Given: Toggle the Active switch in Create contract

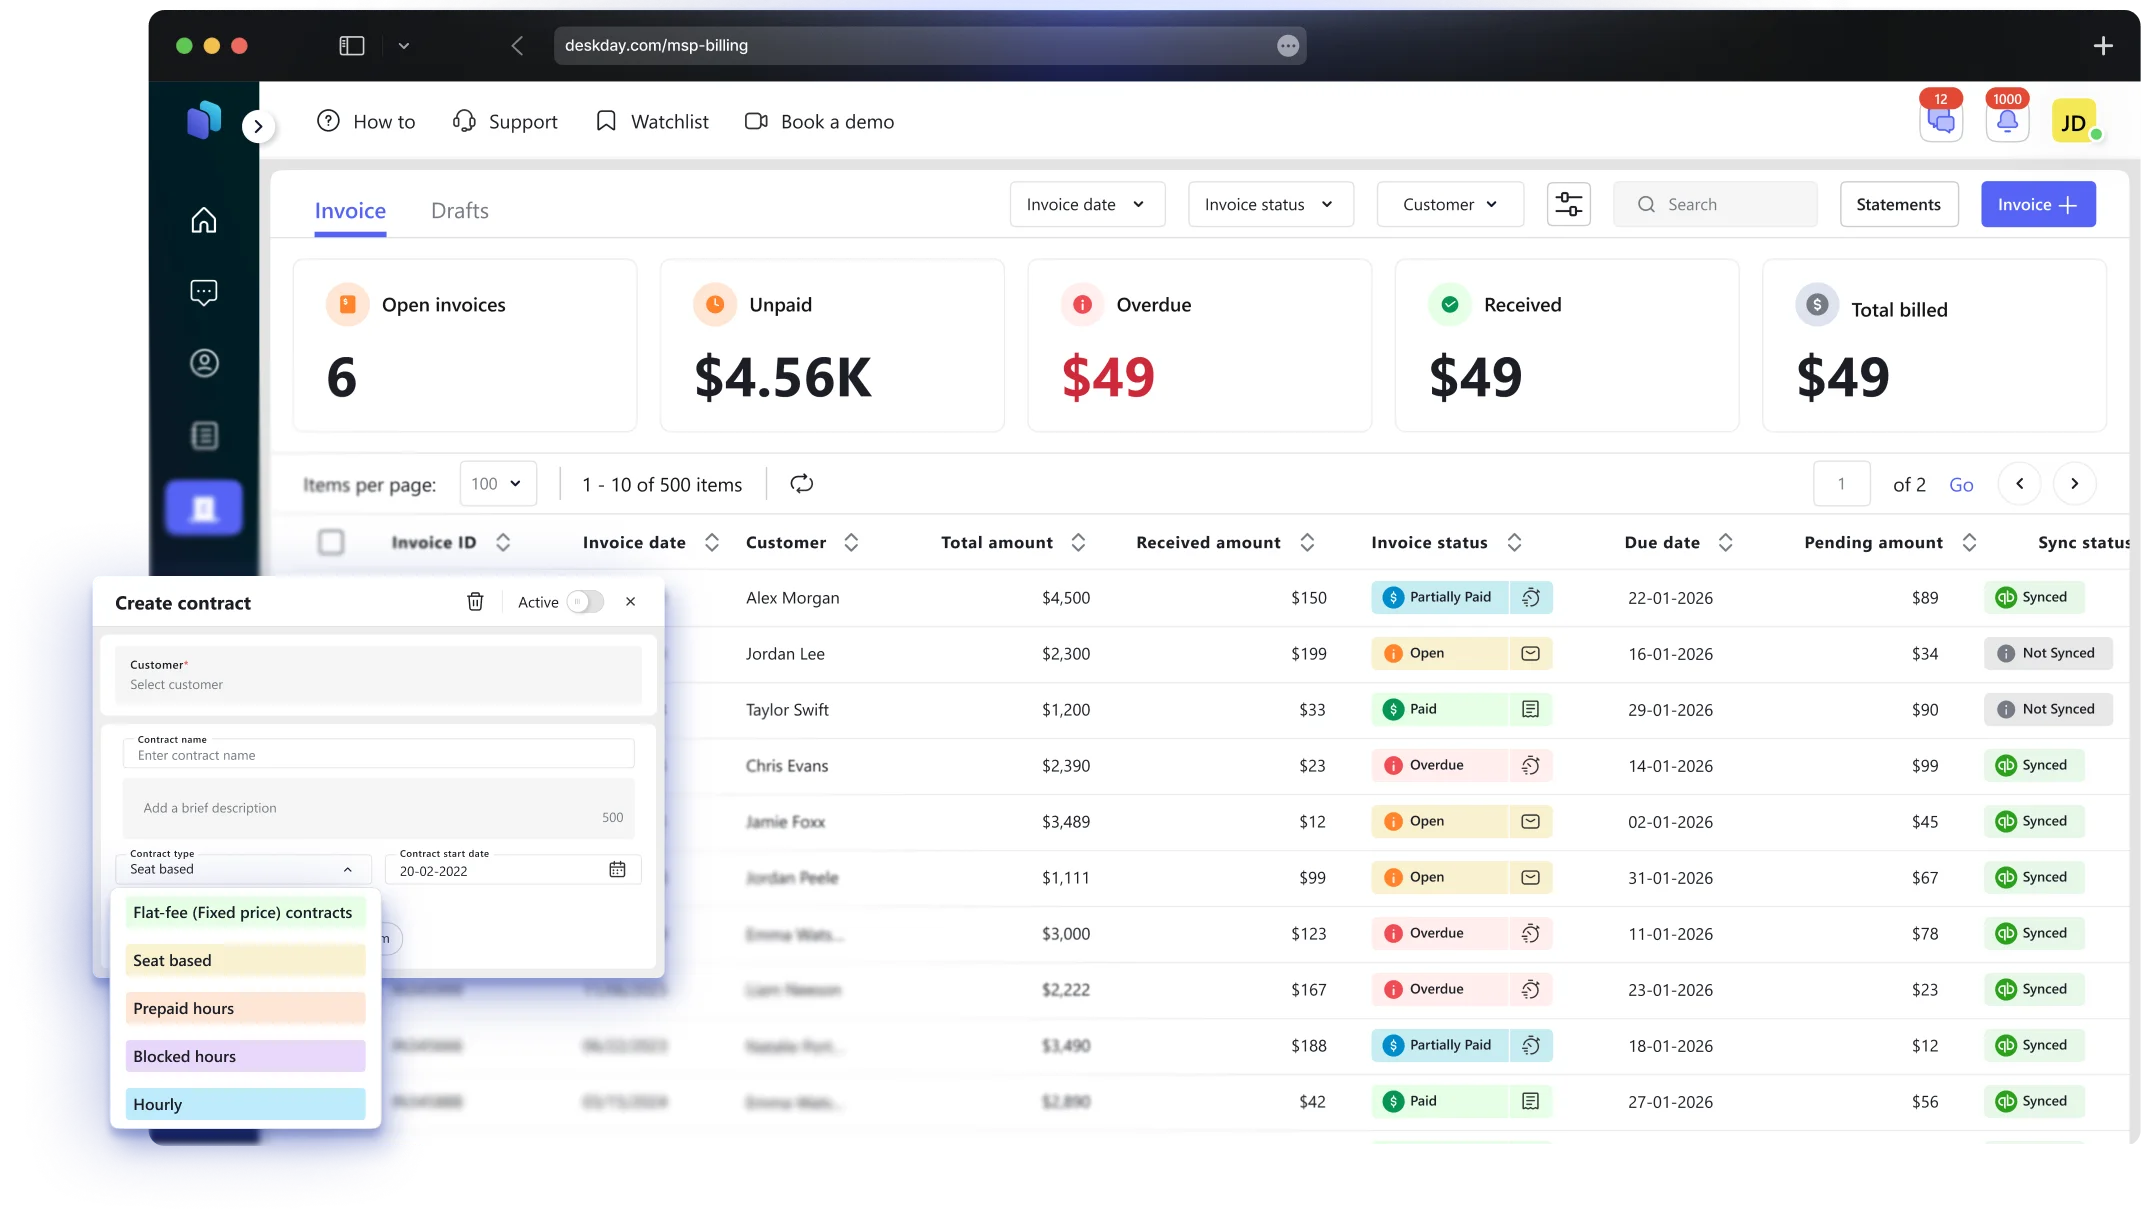Looking at the screenshot, I should [585, 602].
